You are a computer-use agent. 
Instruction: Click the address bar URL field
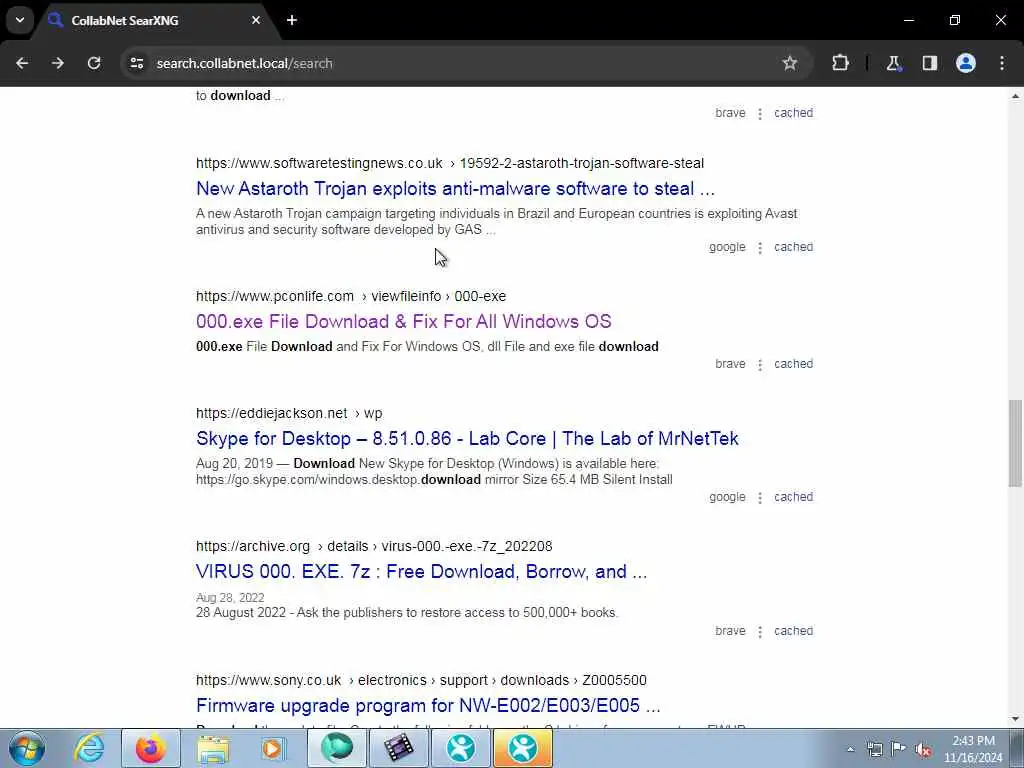tap(457, 63)
